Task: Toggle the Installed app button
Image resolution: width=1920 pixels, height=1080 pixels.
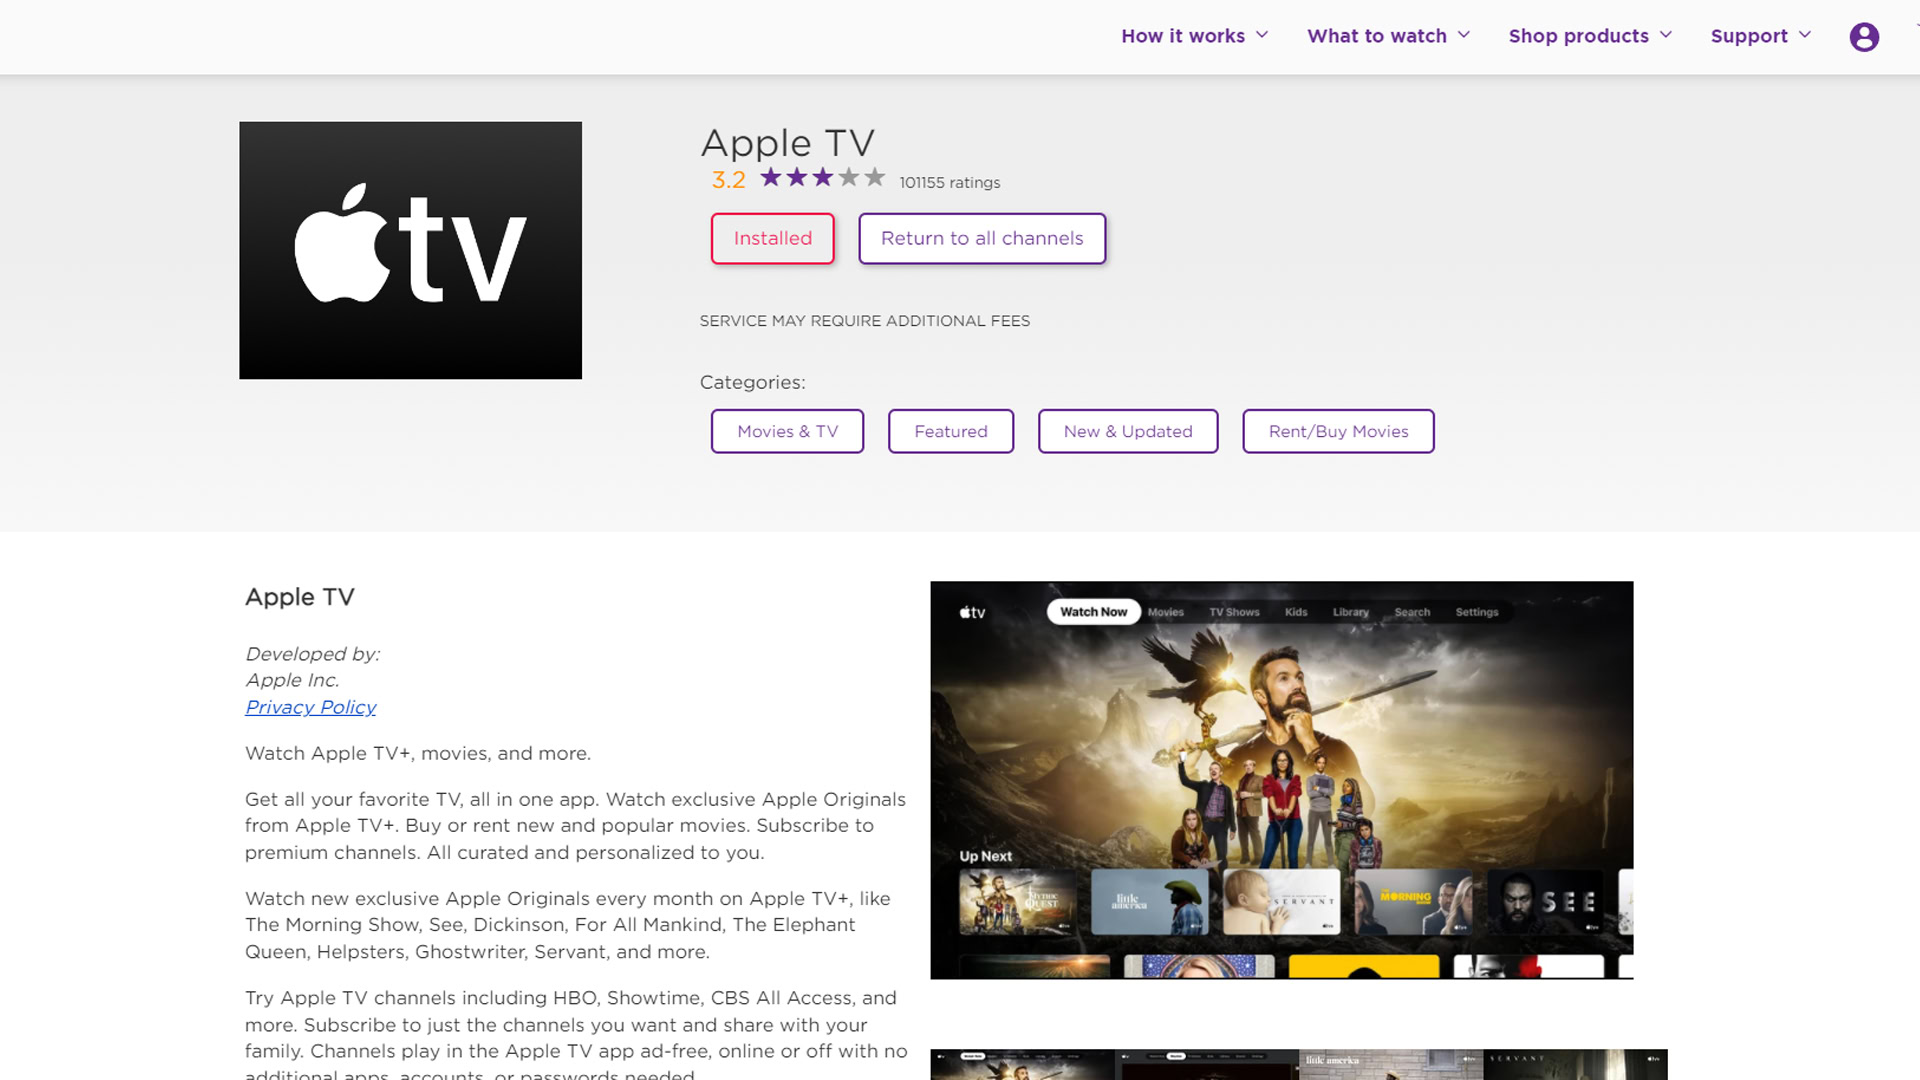Action: point(773,237)
